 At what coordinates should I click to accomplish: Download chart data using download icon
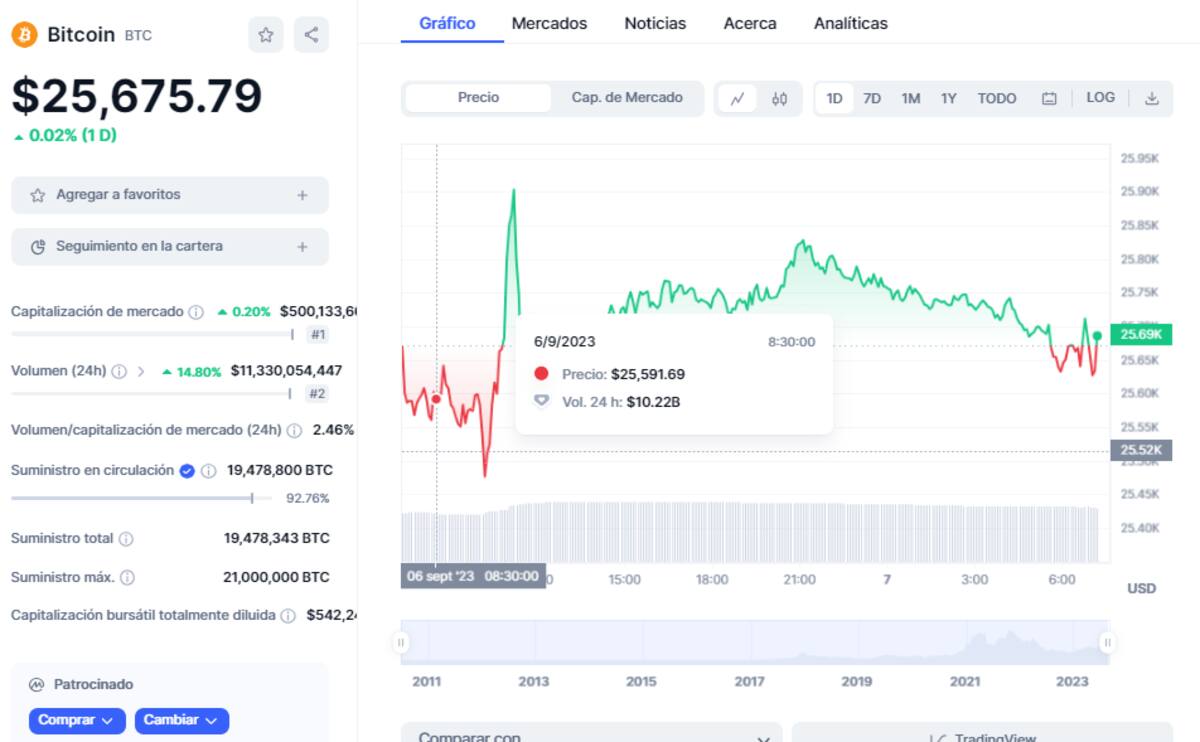pos(1152,99)
